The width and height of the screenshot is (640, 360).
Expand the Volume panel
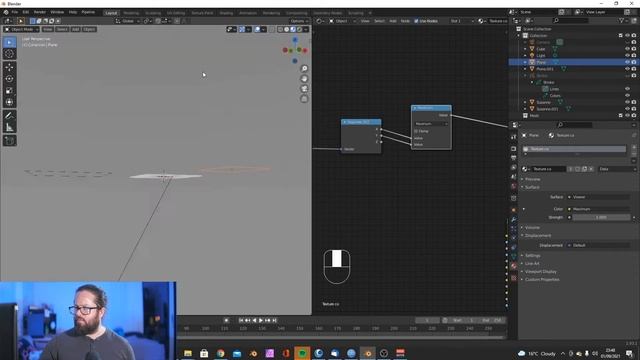[x=532, y=227]
